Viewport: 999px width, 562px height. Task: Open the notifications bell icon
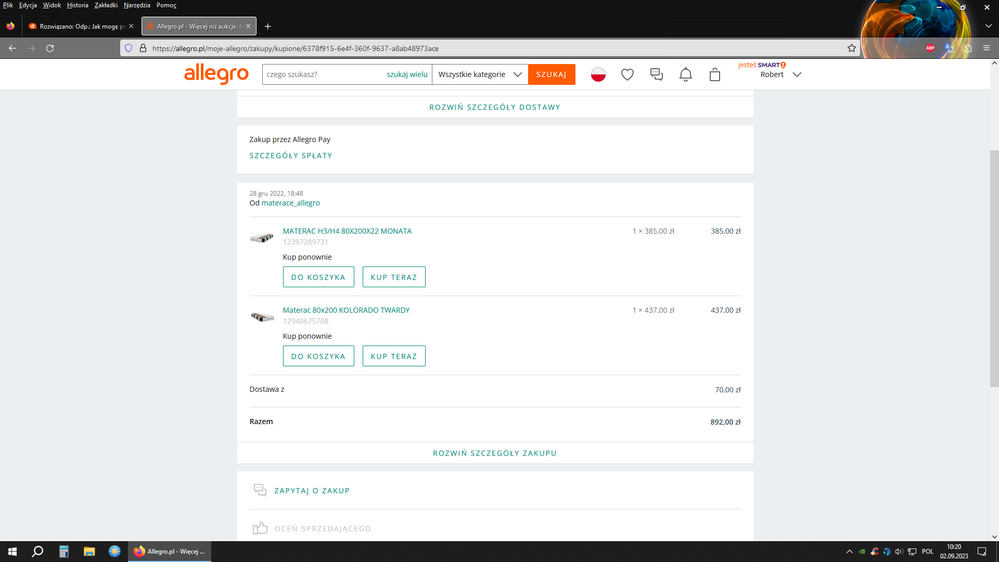[686, 75]
